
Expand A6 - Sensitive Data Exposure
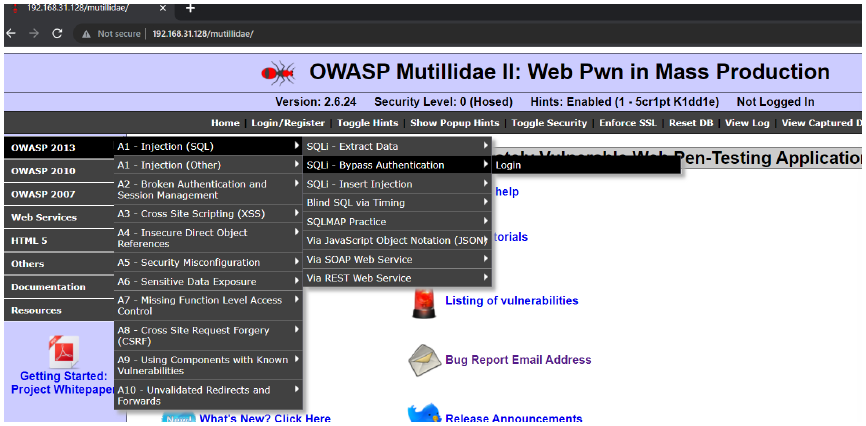(208, 282)
